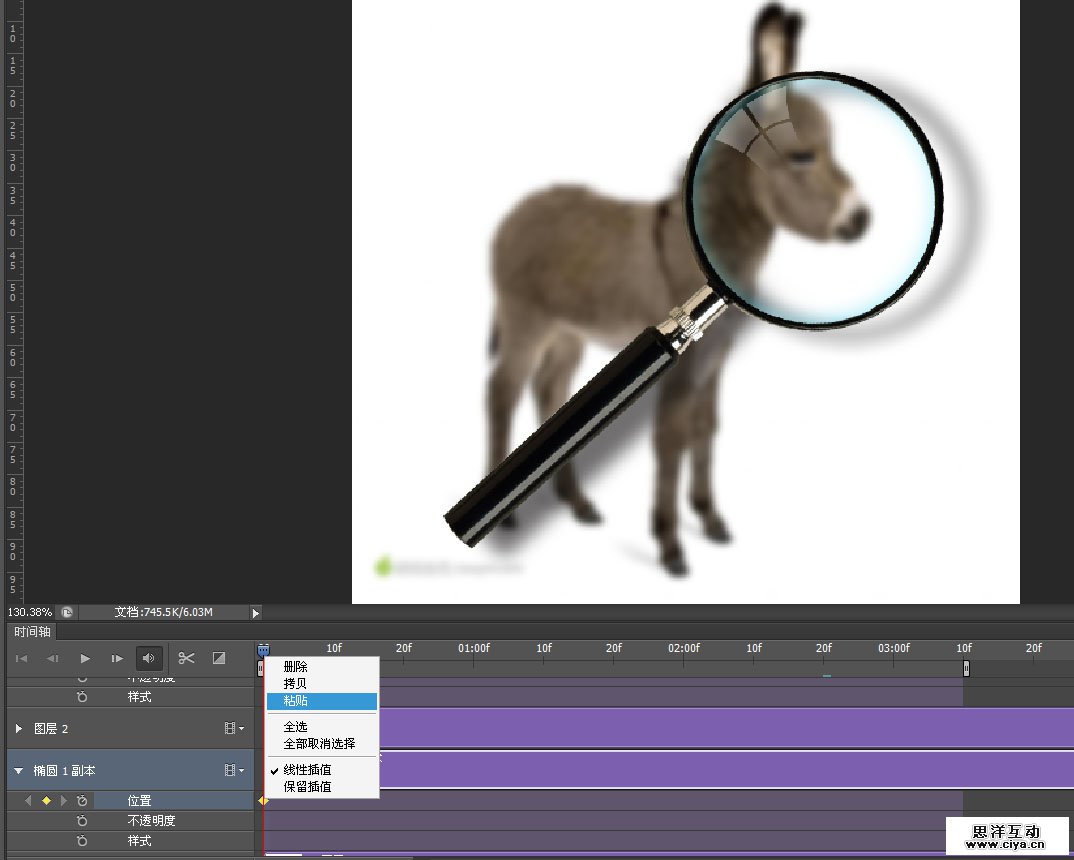Pick 保留插值 interpolation option
The image size is (1074, 860).
pos(307,787)
